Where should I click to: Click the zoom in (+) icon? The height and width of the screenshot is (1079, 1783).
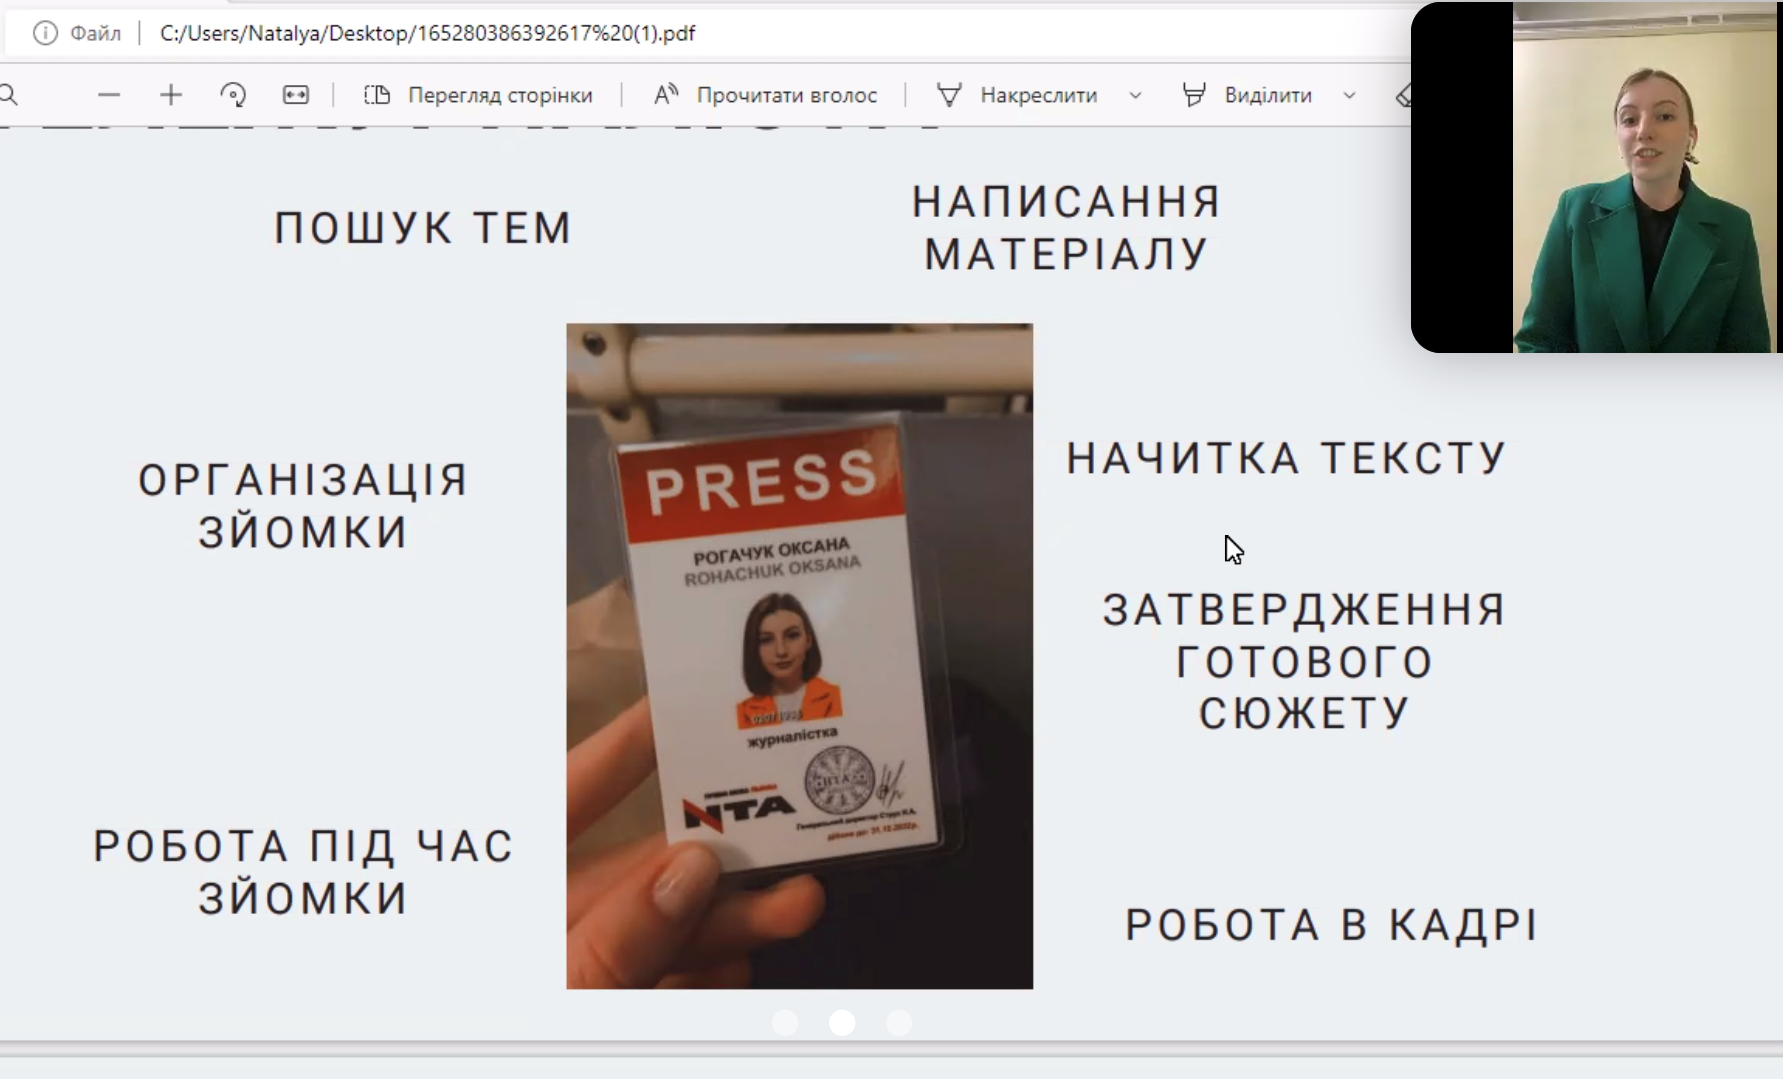click(171, 94)
